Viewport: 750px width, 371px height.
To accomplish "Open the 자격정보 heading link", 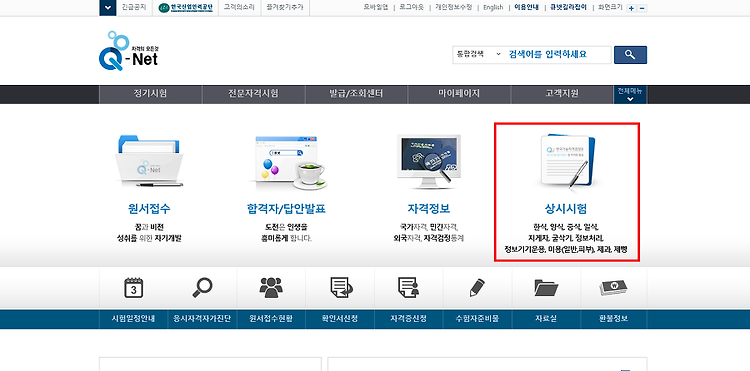I will pos(429,209).
